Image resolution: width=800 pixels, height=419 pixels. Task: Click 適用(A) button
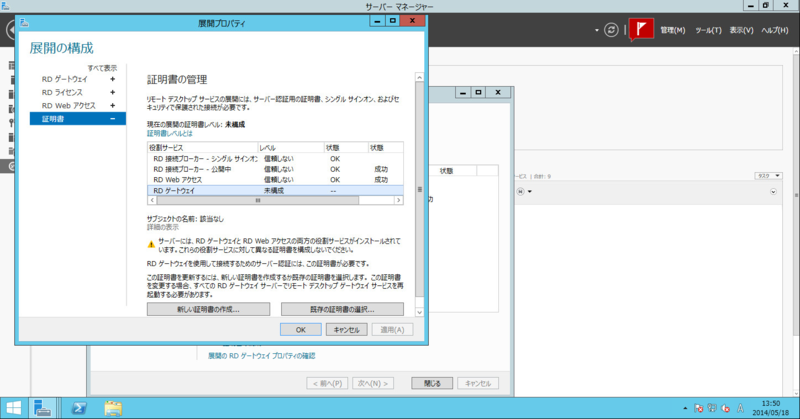click(x=392, y=330)
